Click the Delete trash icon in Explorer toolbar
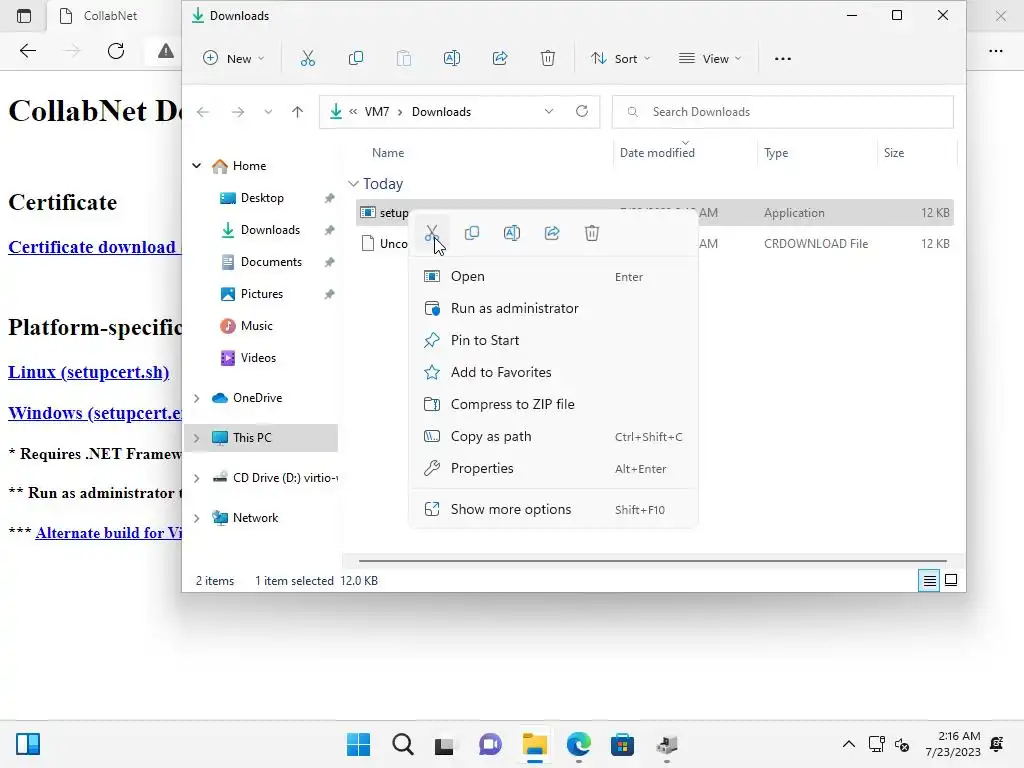 pyautogui.click(x=548, y=59)
